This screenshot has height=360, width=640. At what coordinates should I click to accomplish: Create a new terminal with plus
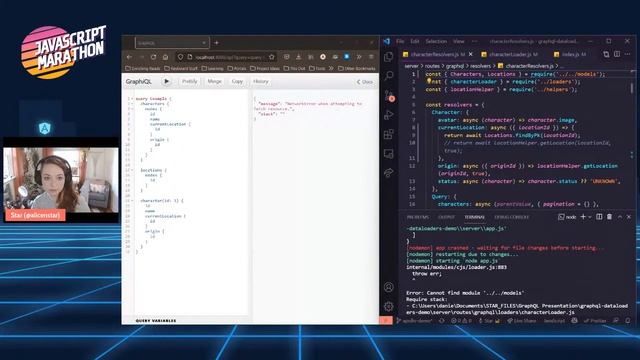click(x=583, y=217)
